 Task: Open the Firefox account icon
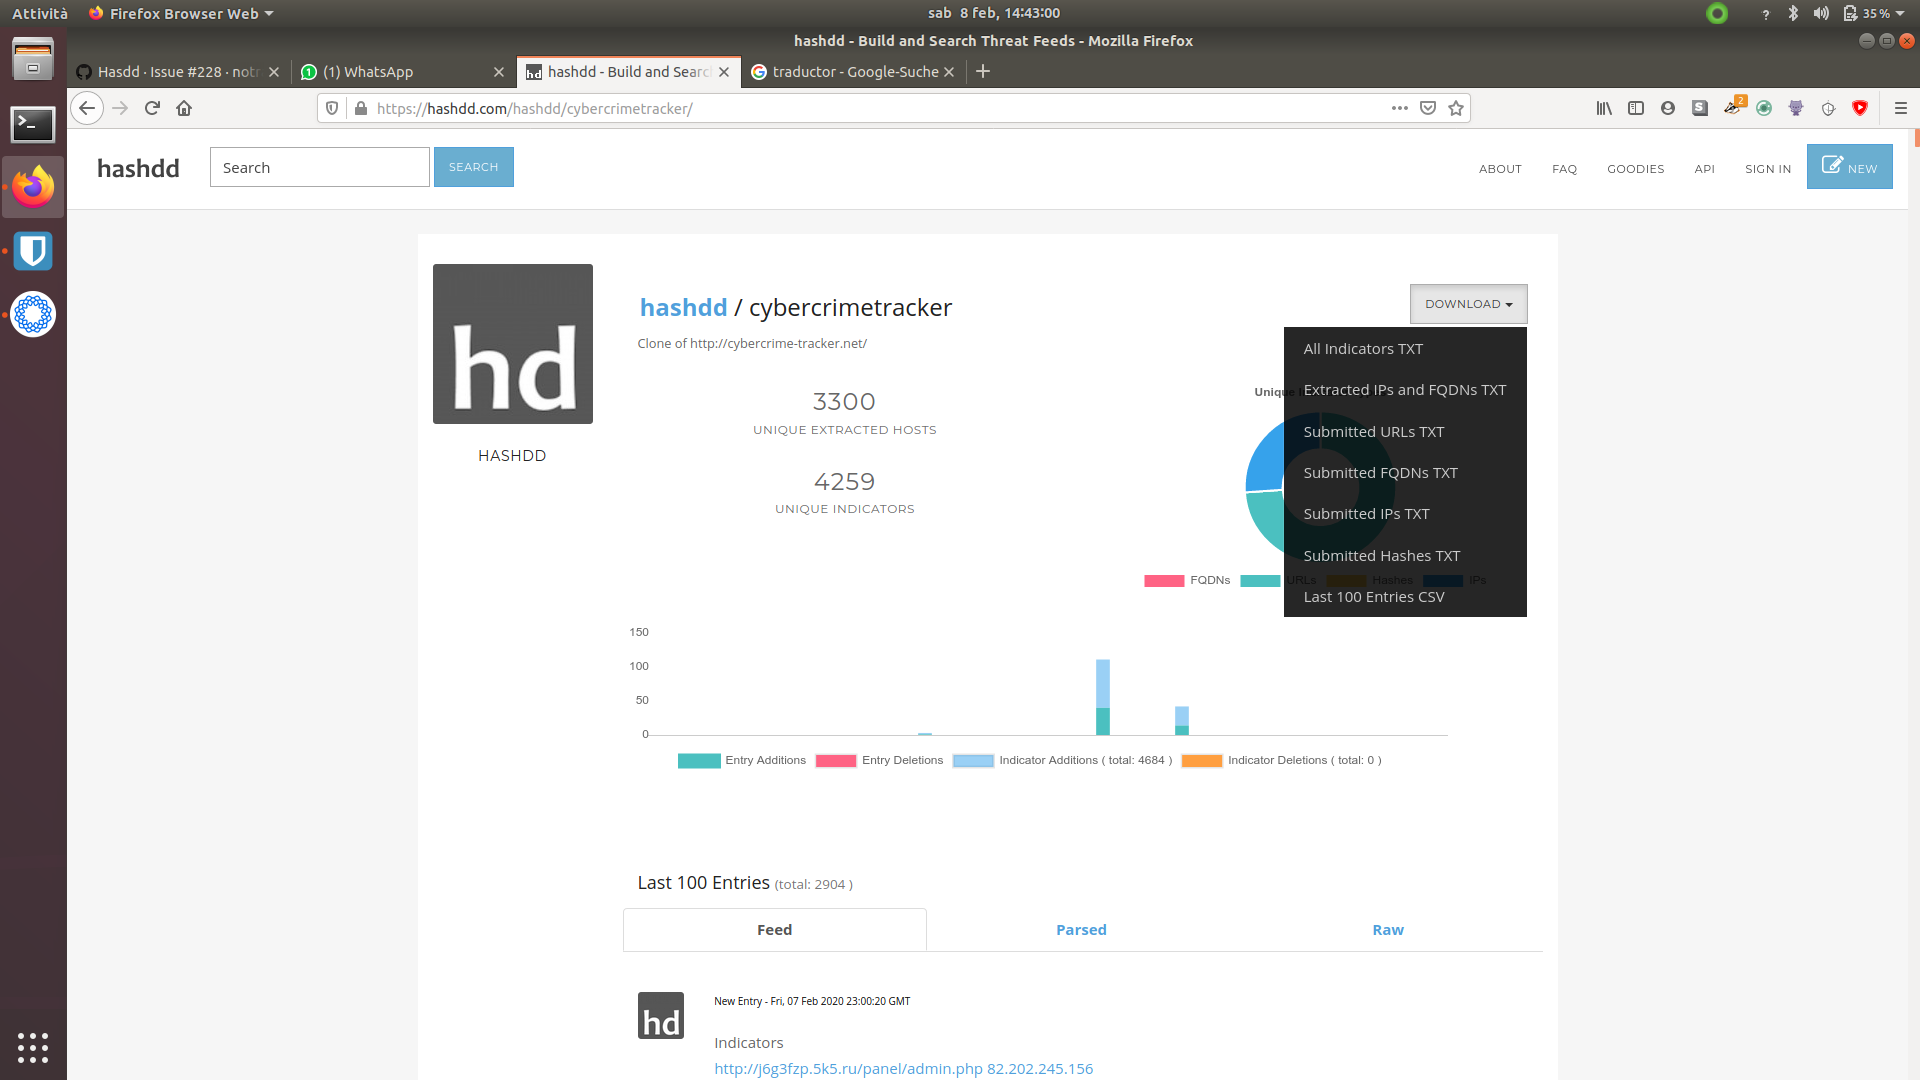[x=1668, y=108]
